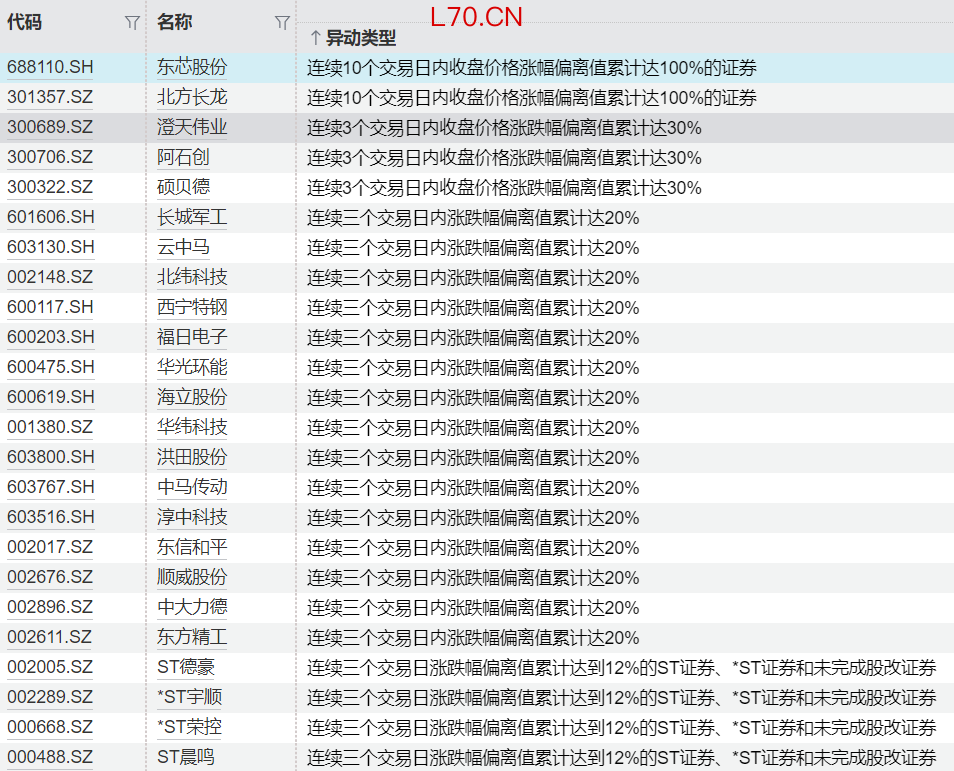Open the 北方长龙 stock link
The width and height of the screenshot is (954, 771).
coord(192,98)
